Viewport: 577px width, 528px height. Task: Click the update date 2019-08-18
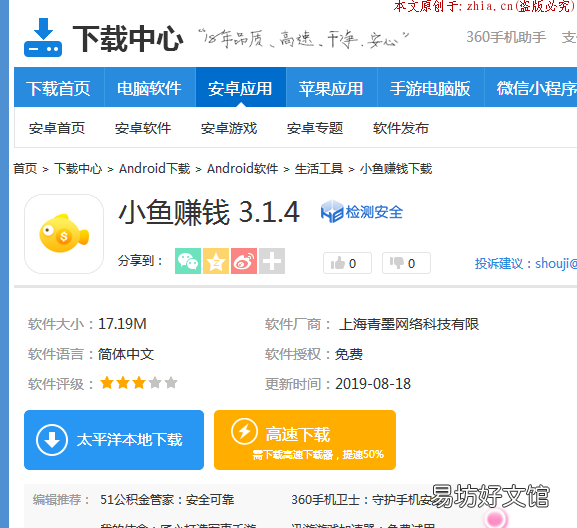373,384
